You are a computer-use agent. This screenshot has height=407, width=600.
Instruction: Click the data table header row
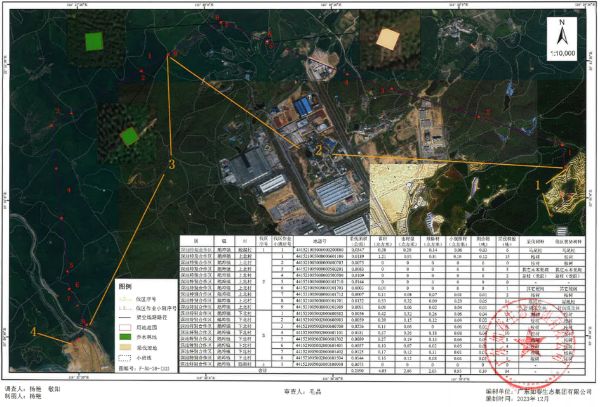356,241
